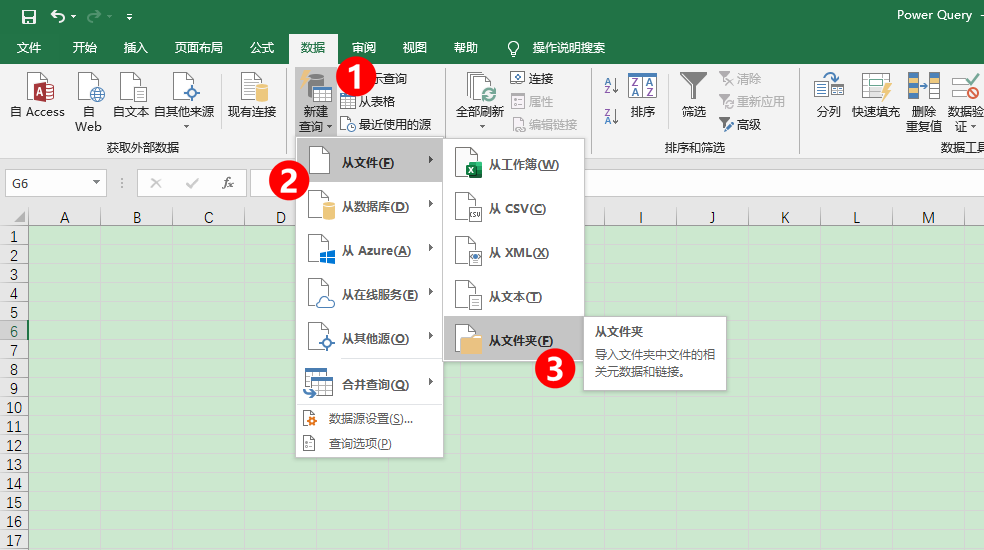The width and height of the screenshot is (984, 550).
Task: Import data 自 Web
Action: point(88,102)
